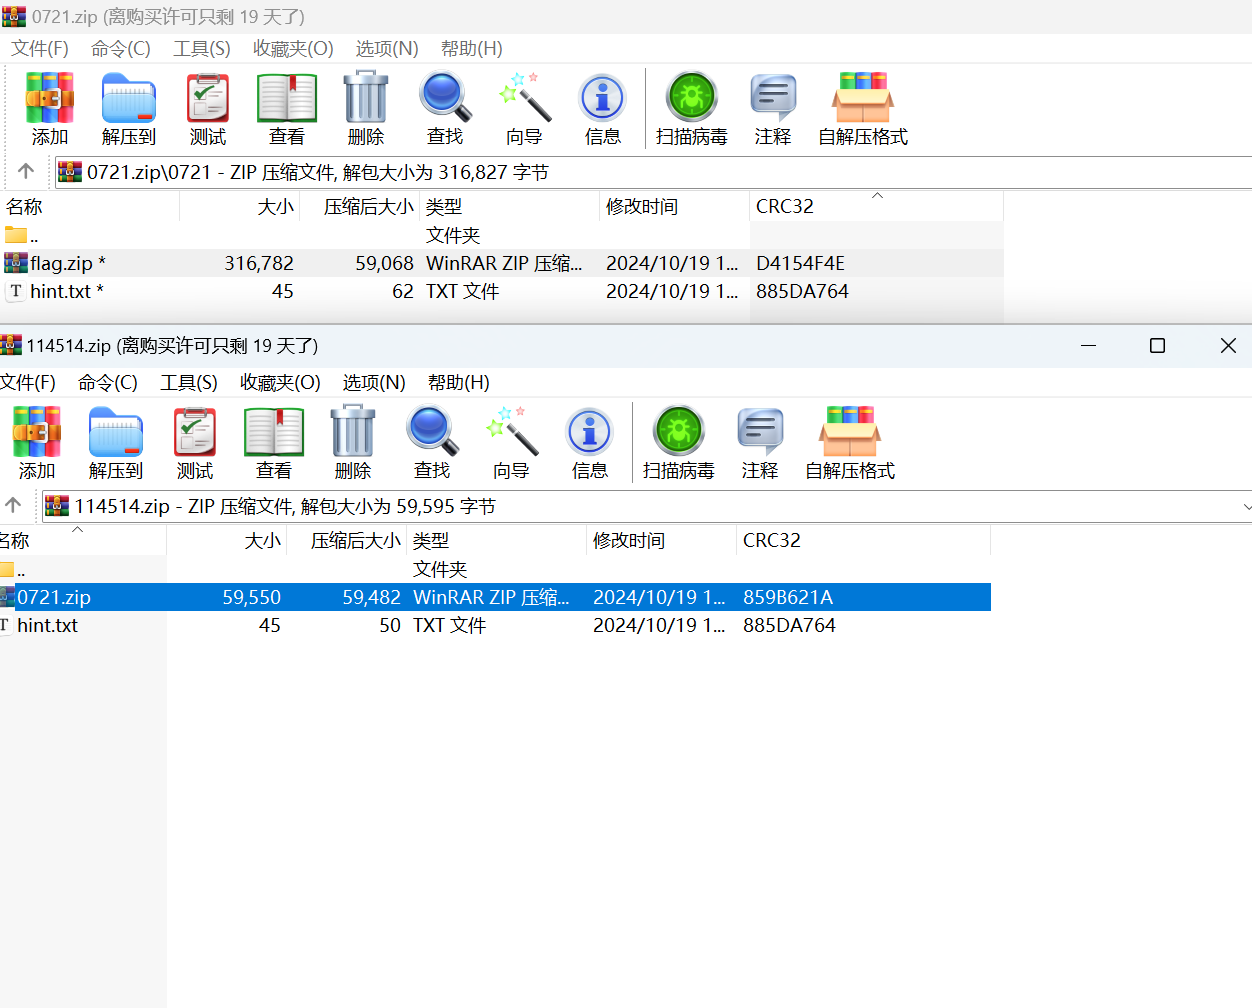Open File menu in 114514.zip window
Image resolution: width=1252 pixels, height=1008 pixels.
[28, 382]
